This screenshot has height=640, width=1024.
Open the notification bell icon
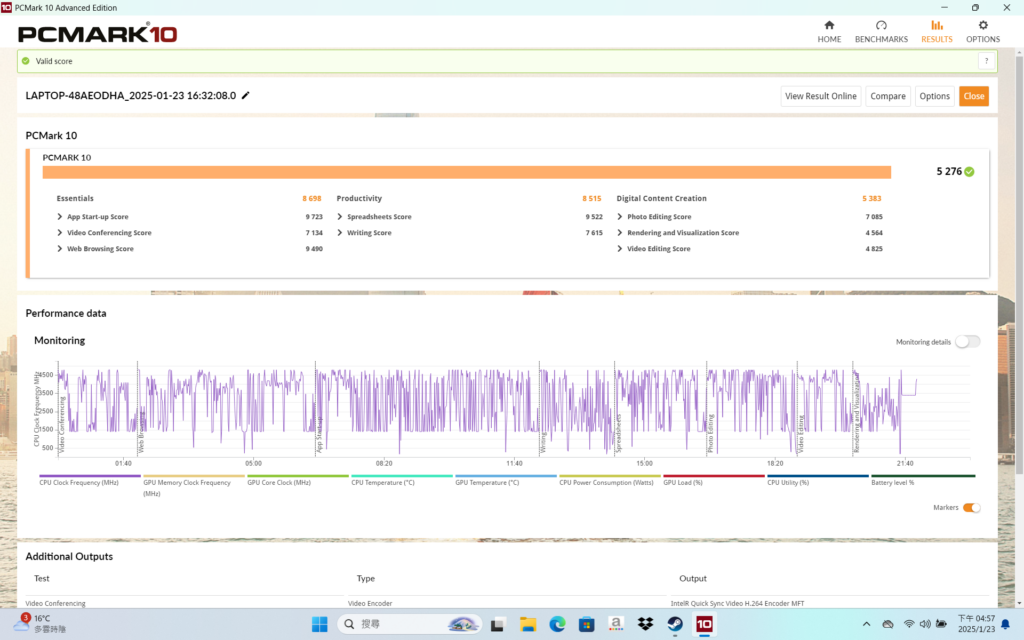click(x=1006, y=624)
